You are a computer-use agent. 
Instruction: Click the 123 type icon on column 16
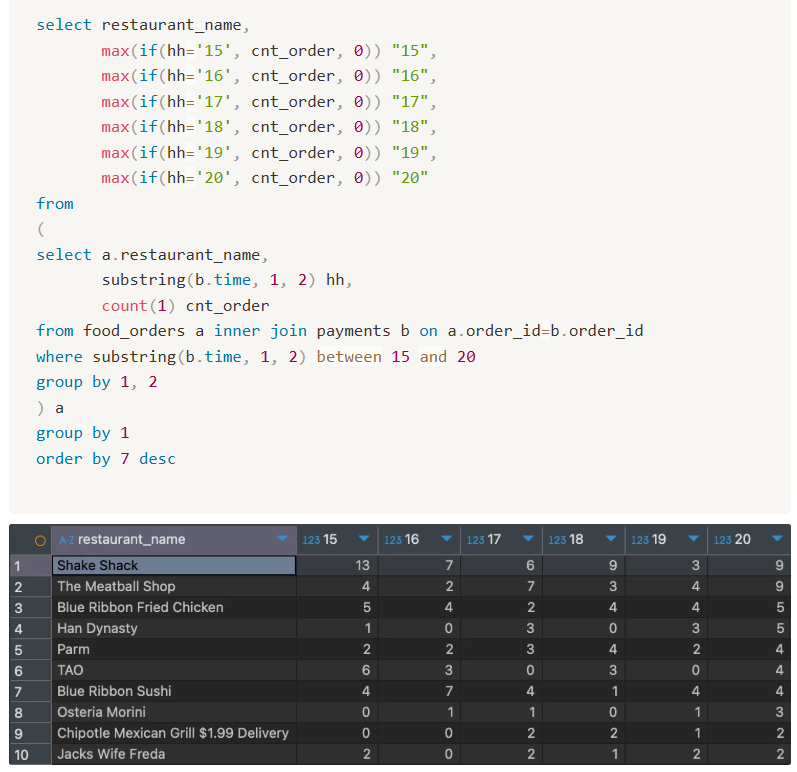(393, 540)
